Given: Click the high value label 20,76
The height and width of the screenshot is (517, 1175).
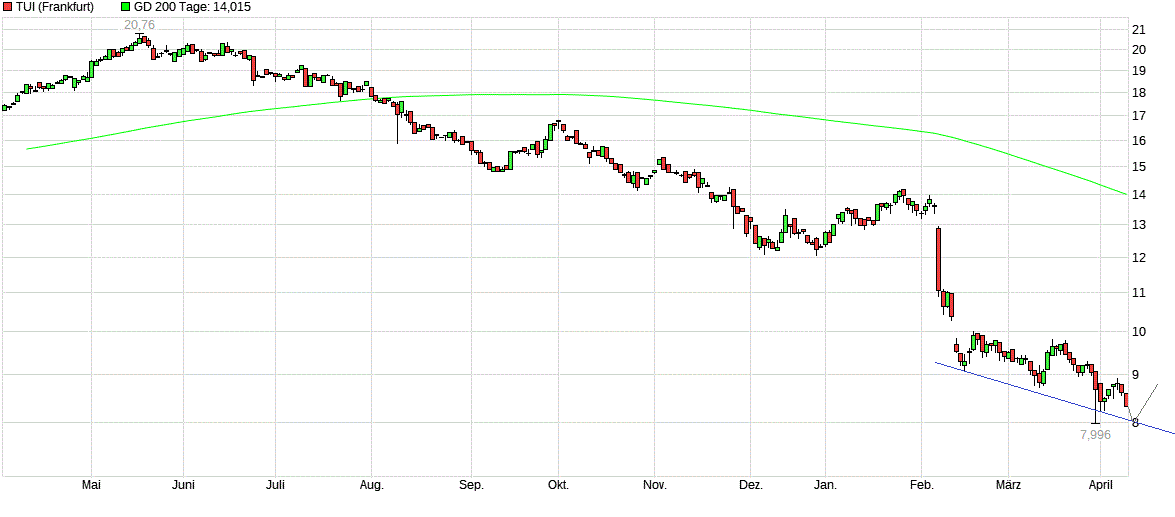Looking at the screenshot, I should click(139, 25).
